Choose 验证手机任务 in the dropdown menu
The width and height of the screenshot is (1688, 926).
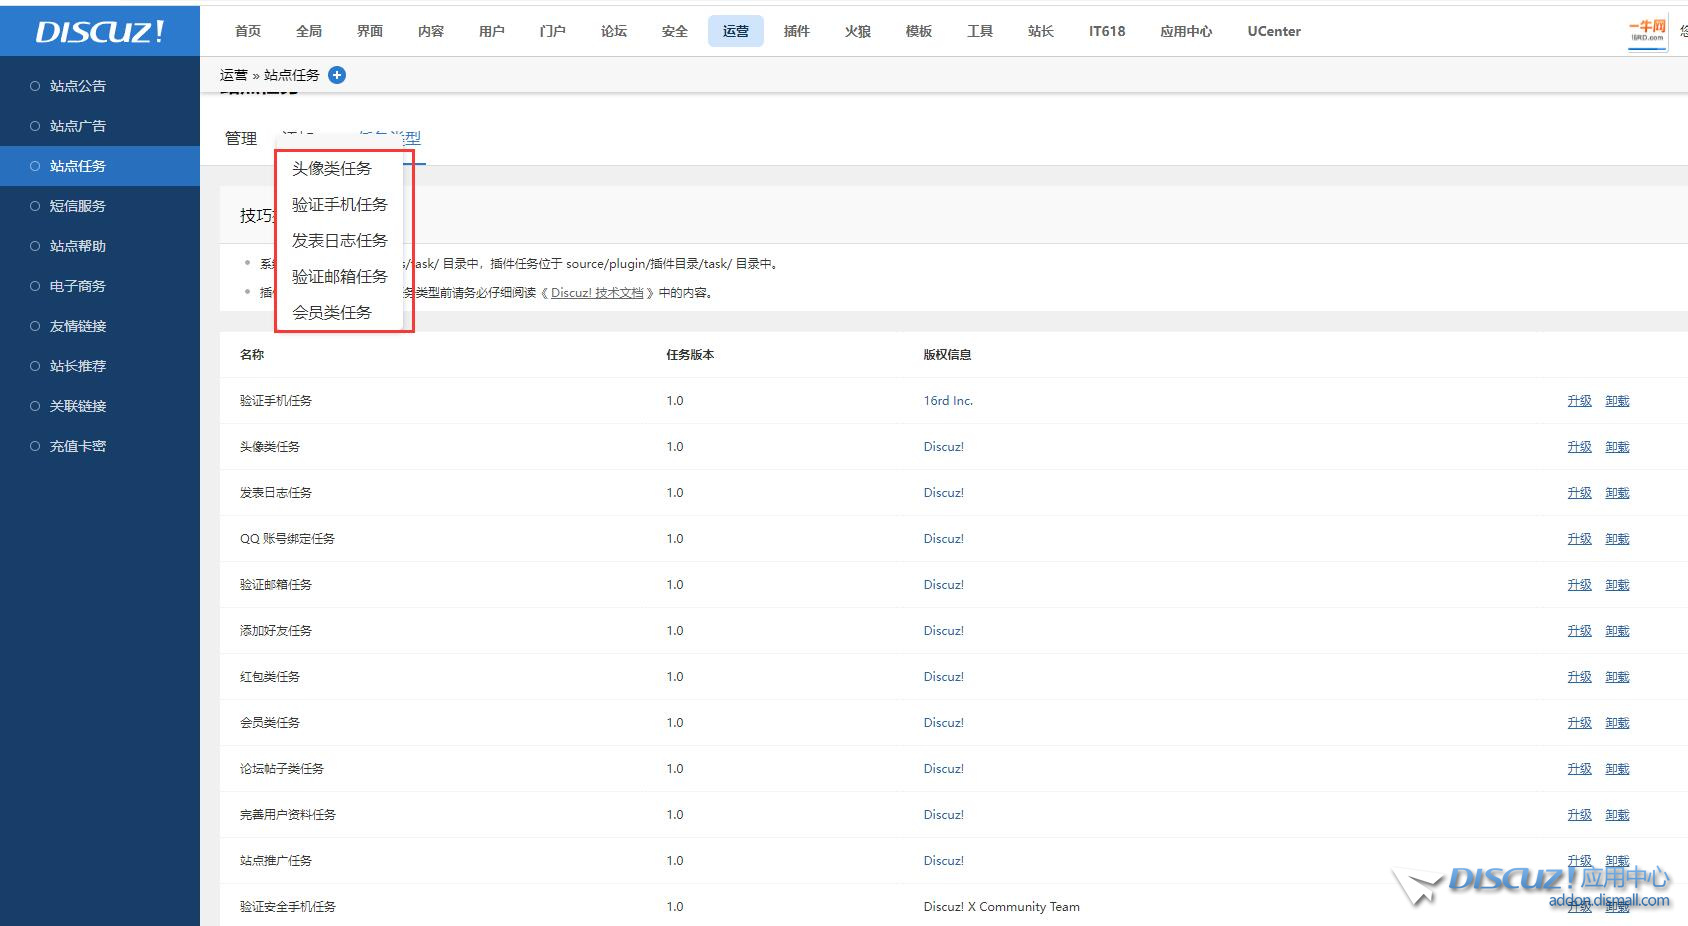(x=339, y=205)
